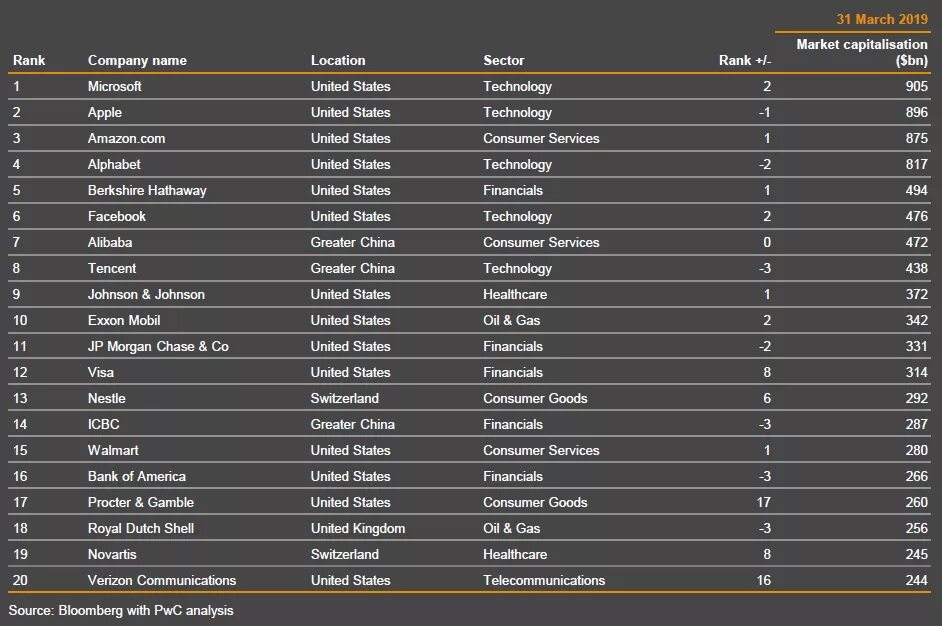
Task: Click rank change '0' in Alibaba row
Action: pyautogui.click(x=767, y=242)
